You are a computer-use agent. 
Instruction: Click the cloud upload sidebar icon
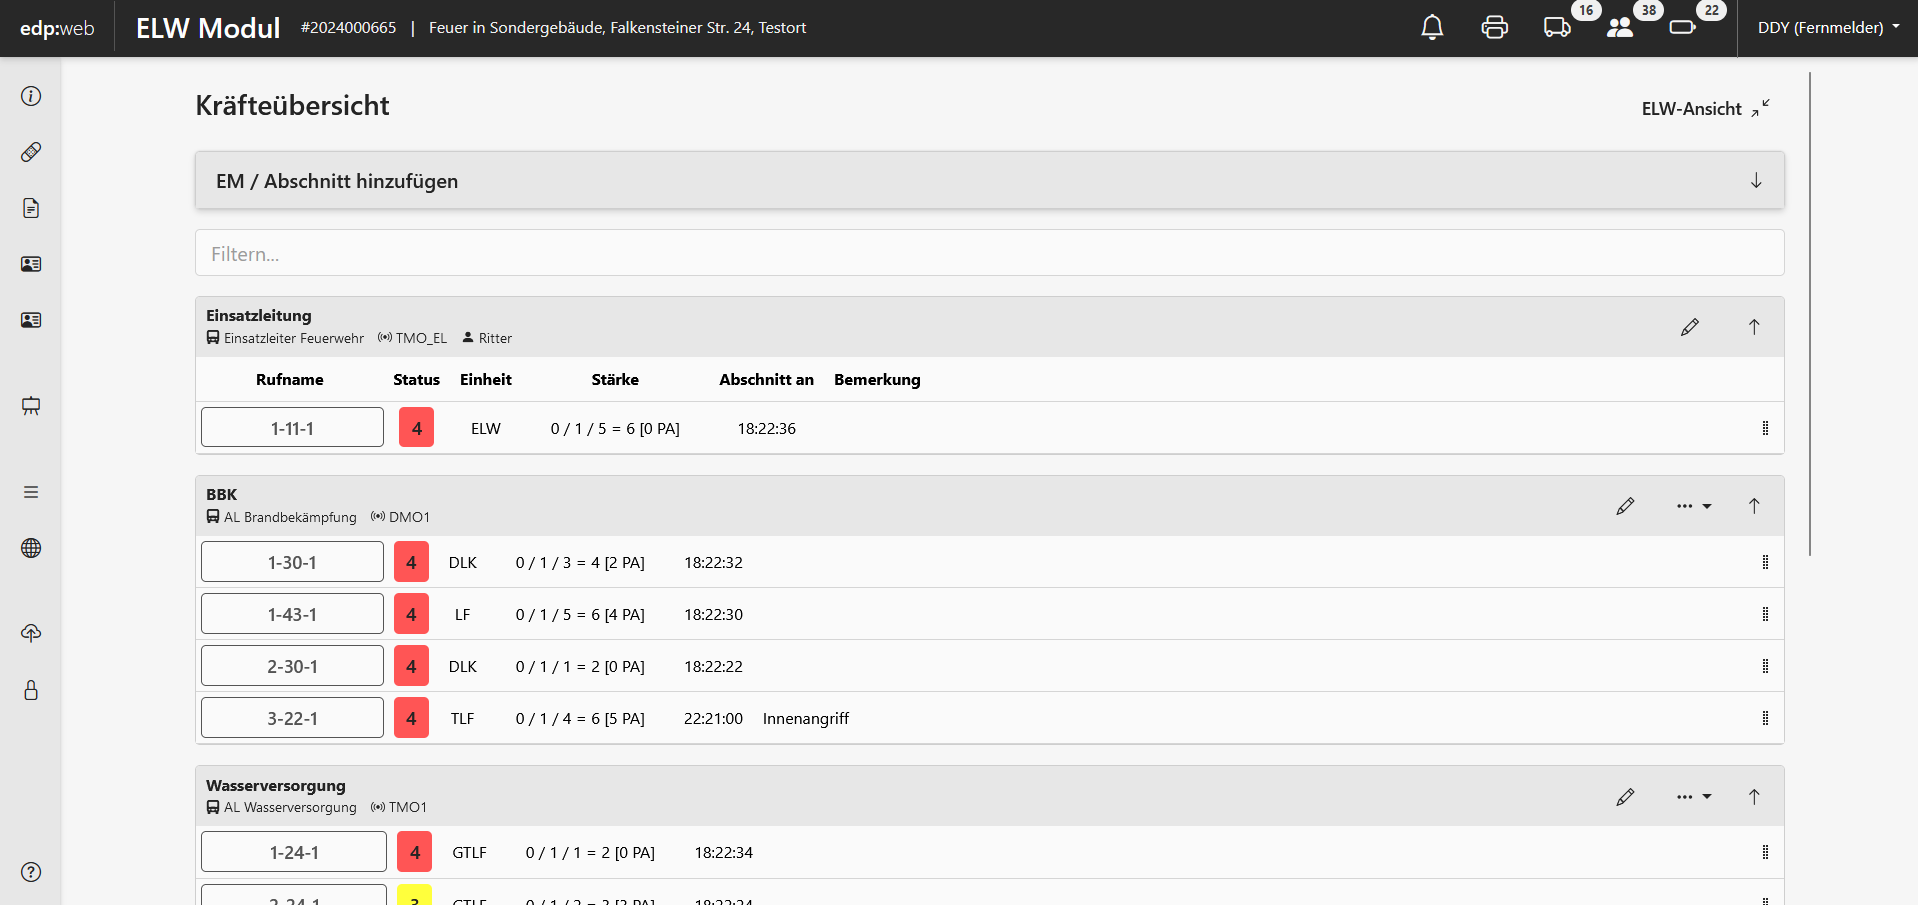point(31,634)
